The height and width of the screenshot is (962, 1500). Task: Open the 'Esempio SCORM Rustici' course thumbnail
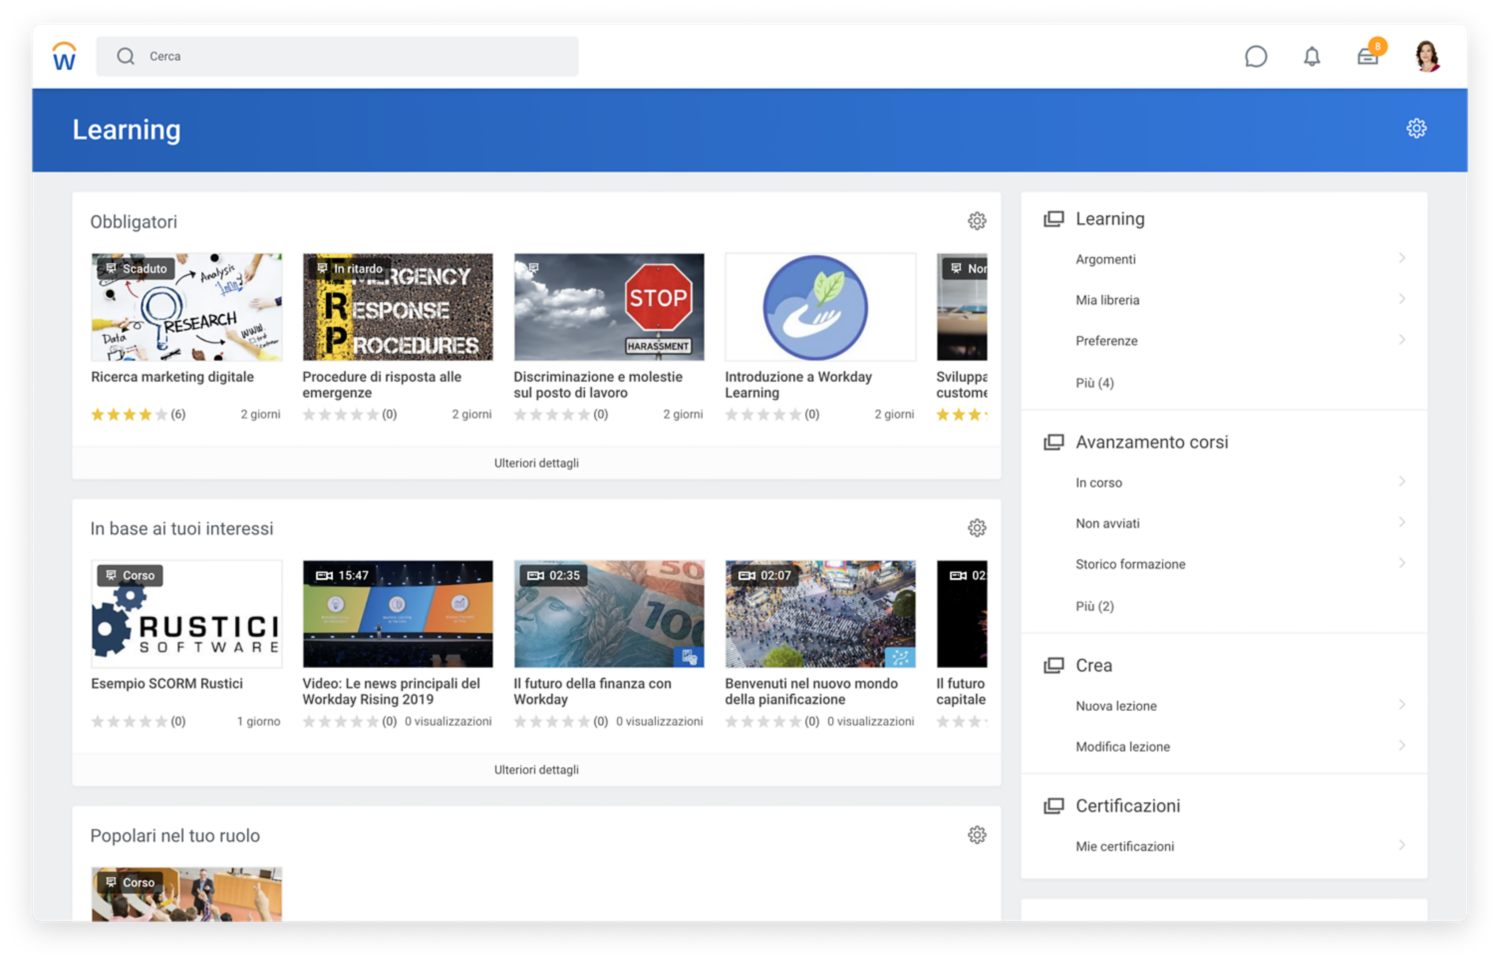[x=186, y=613]
